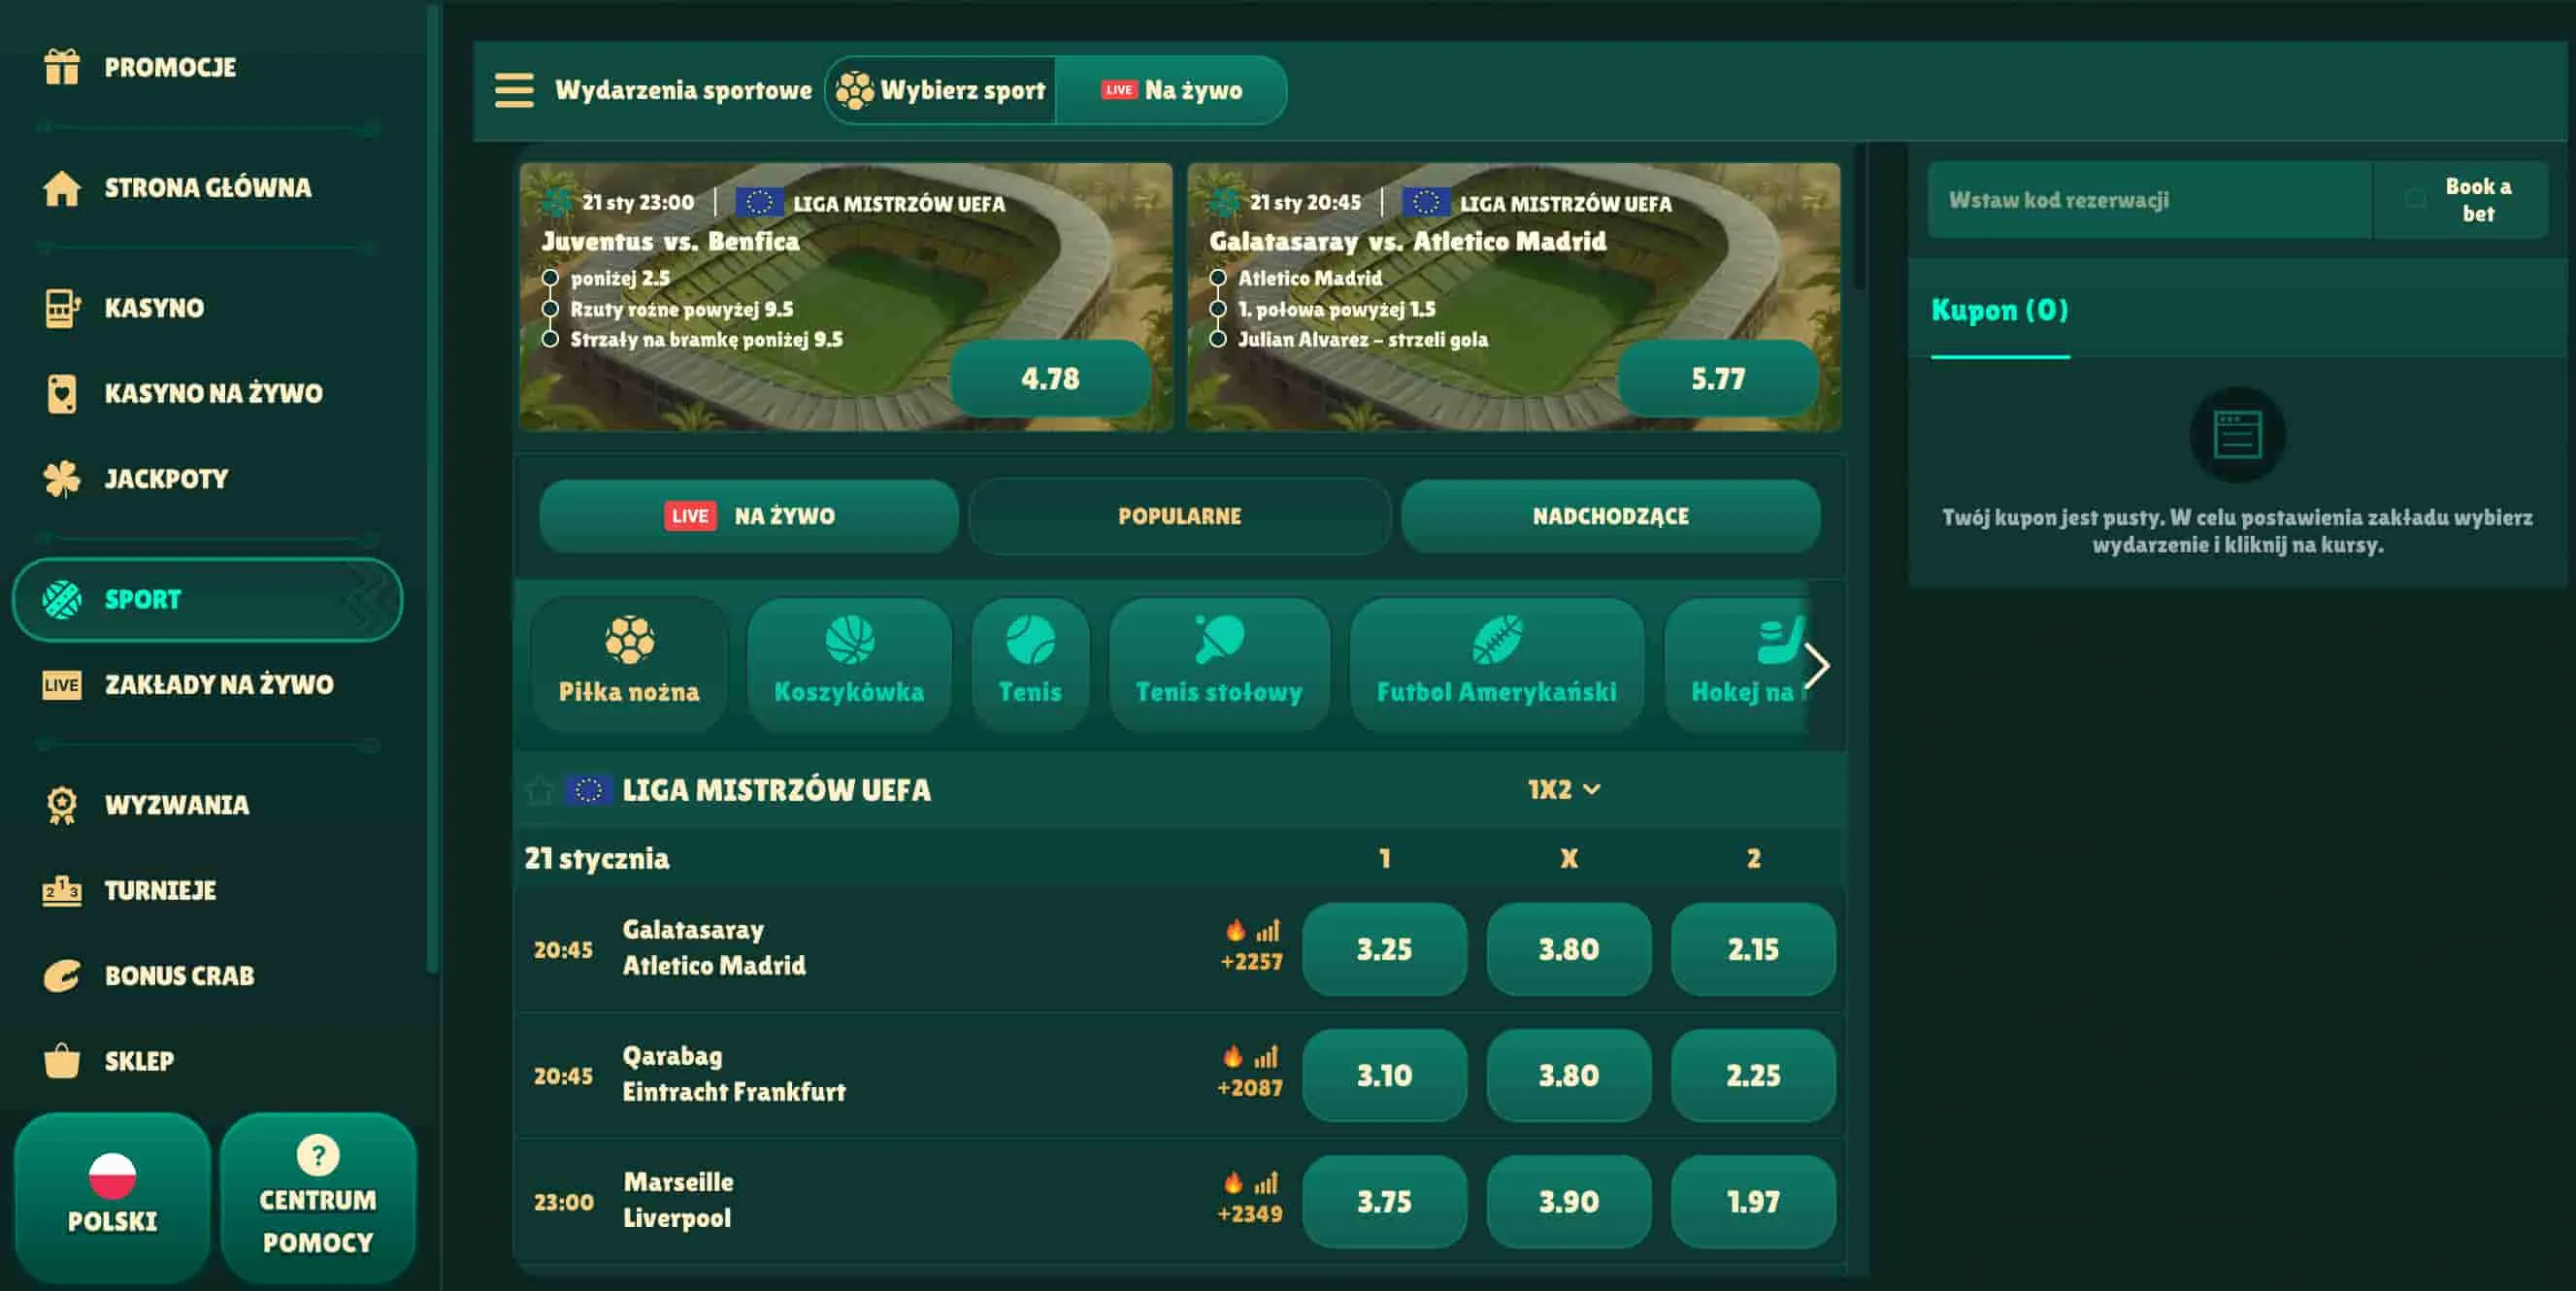Open the Bonus Crab sidebar icon

coord(62,975)
